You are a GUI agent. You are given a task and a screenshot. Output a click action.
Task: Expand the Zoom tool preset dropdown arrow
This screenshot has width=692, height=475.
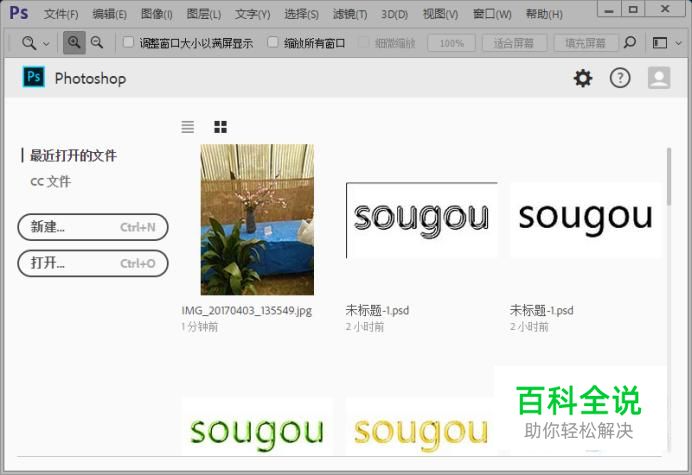(x=46, y=44)
